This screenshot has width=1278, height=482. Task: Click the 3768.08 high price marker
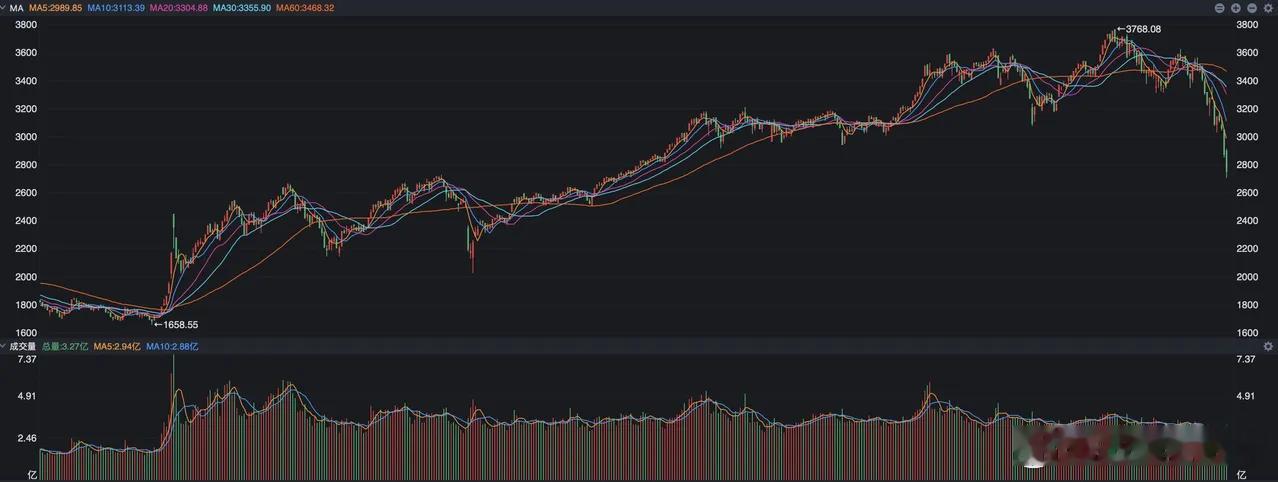[1138, 29]
